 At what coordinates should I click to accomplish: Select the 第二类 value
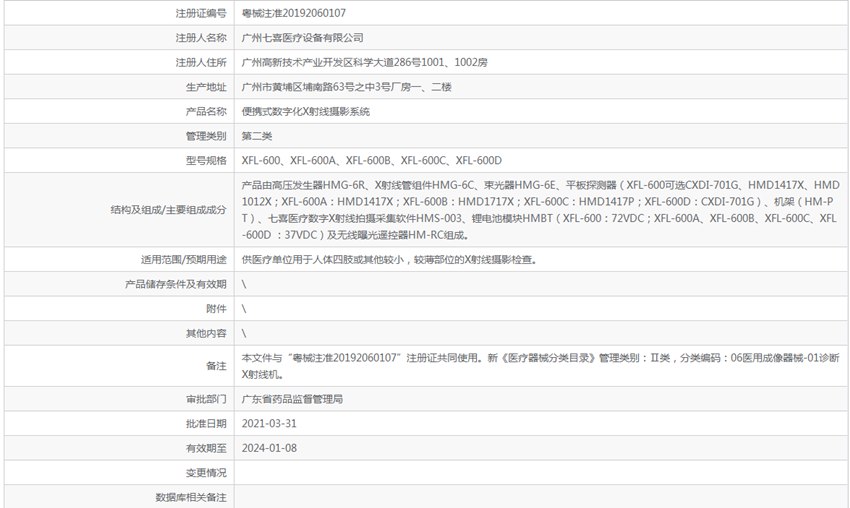point(257,136)
